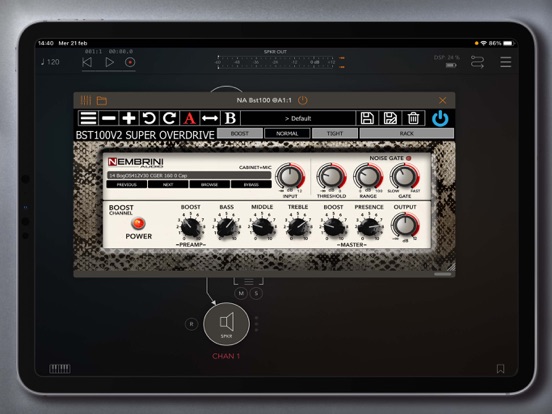Toggle the red POWER lamp

coord(138,223)
